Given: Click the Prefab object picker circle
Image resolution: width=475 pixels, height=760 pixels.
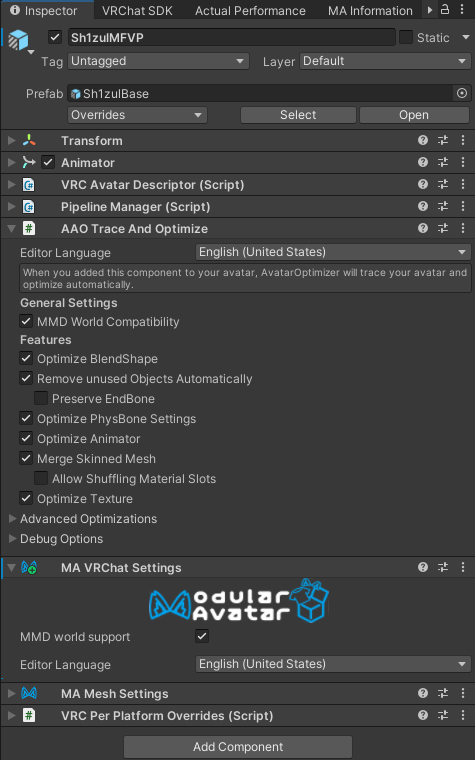Looking at the screenshot, I should (x=462, y=93).
